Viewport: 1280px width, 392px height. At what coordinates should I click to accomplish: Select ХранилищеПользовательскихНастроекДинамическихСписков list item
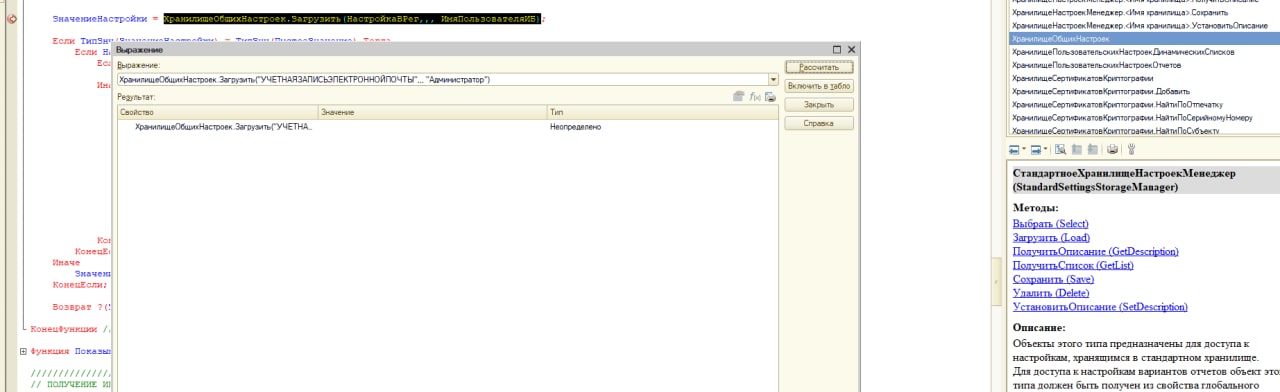(1123, 51)
